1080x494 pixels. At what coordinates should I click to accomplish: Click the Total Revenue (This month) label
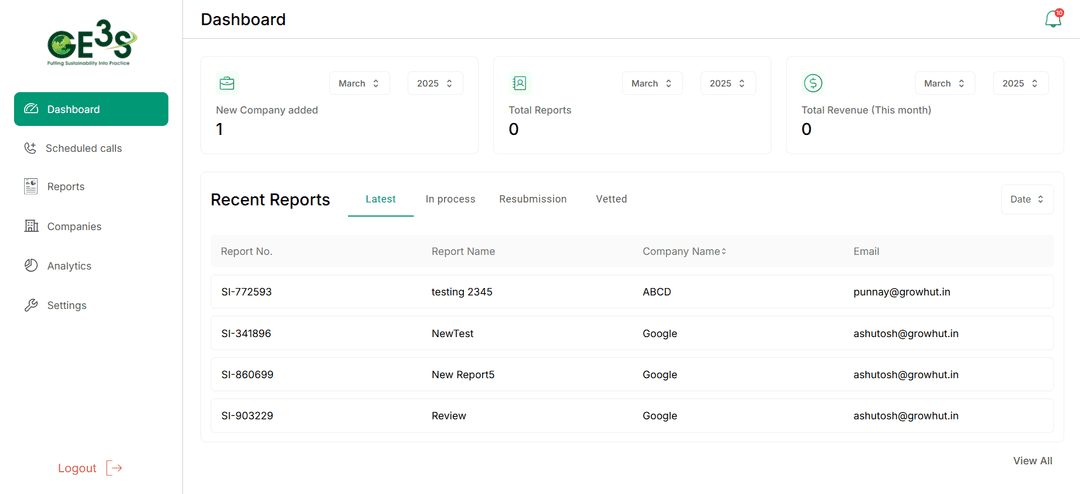(x=866, y=110)
